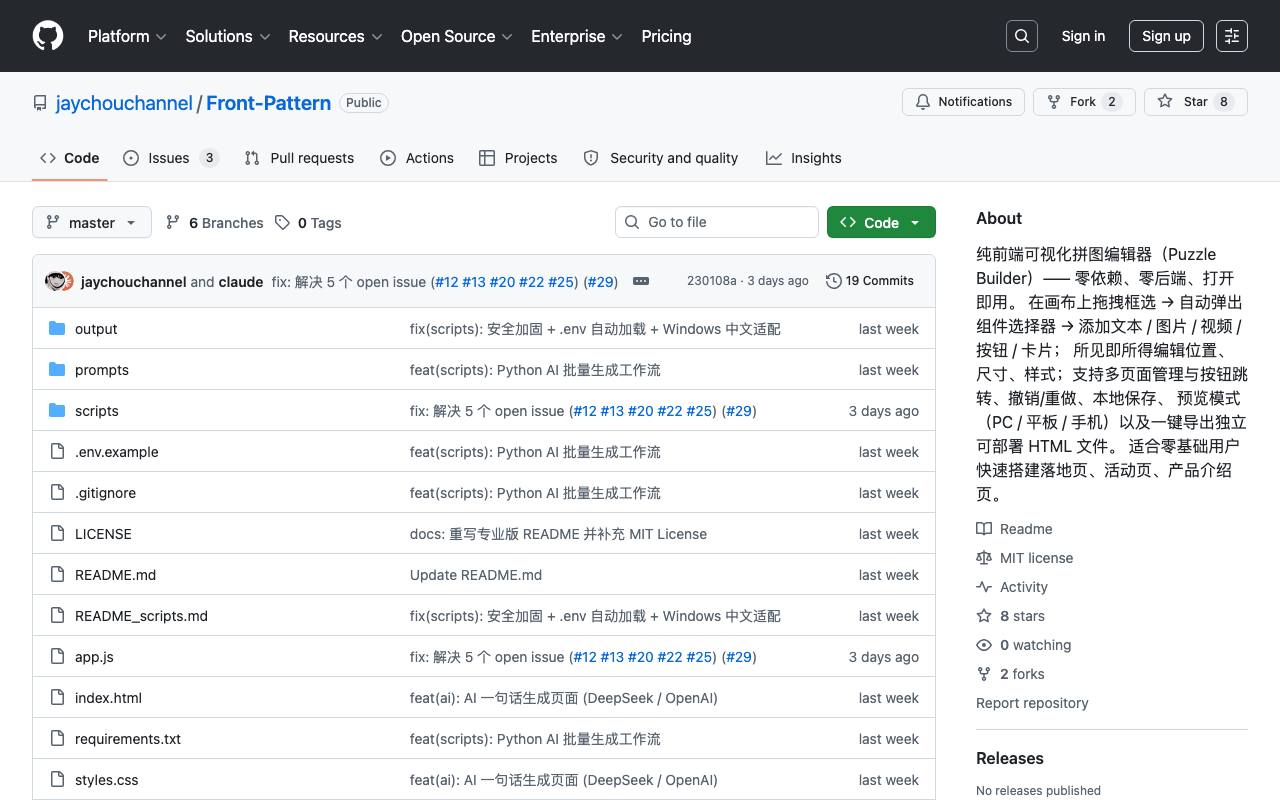This screenshot has height=800, width=1280.
Task: Open the 19 Commits history
Action: pyautogui.click(x=870, y=281)
